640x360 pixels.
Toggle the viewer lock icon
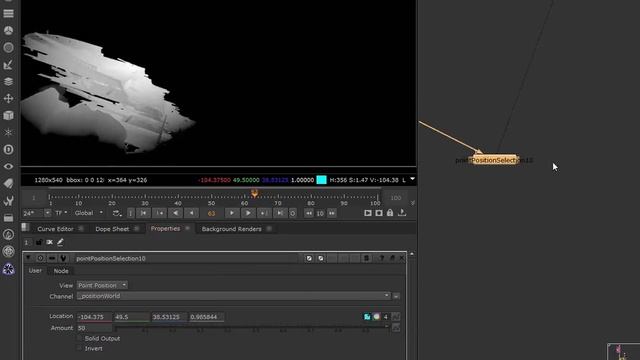click(x=390, y=213)
